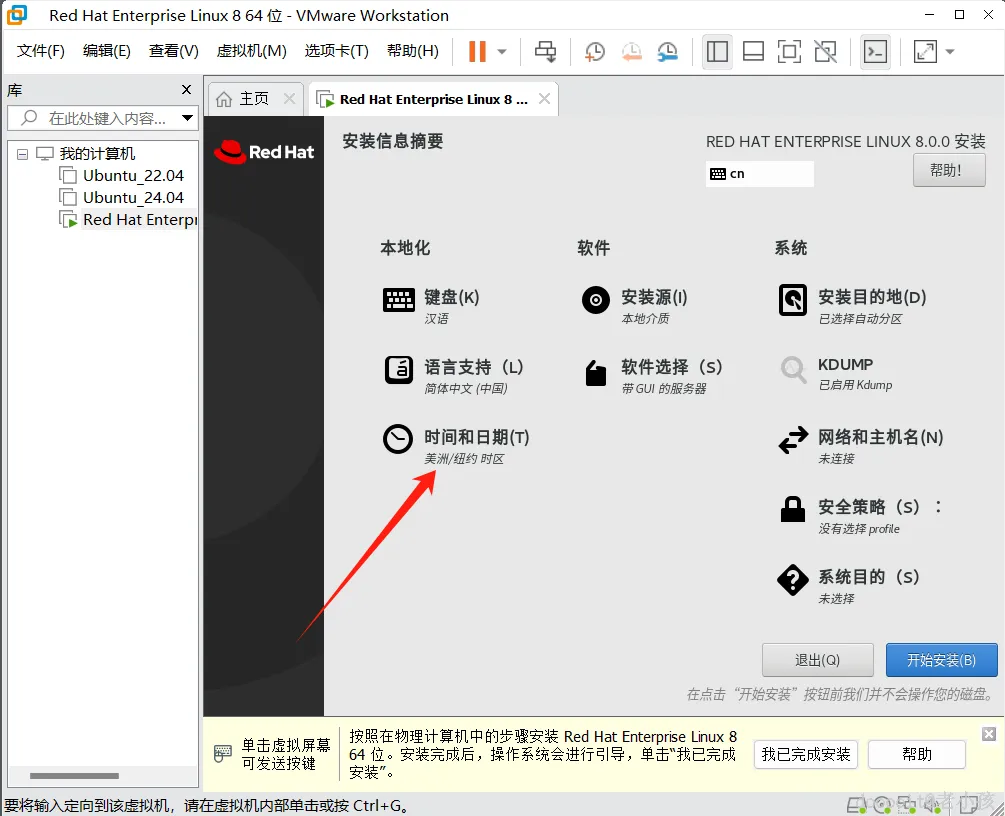The height and width of the screenshot is (816, 1005).
Task: Click the CD/DVD device status icon
Action: point(882,805)
